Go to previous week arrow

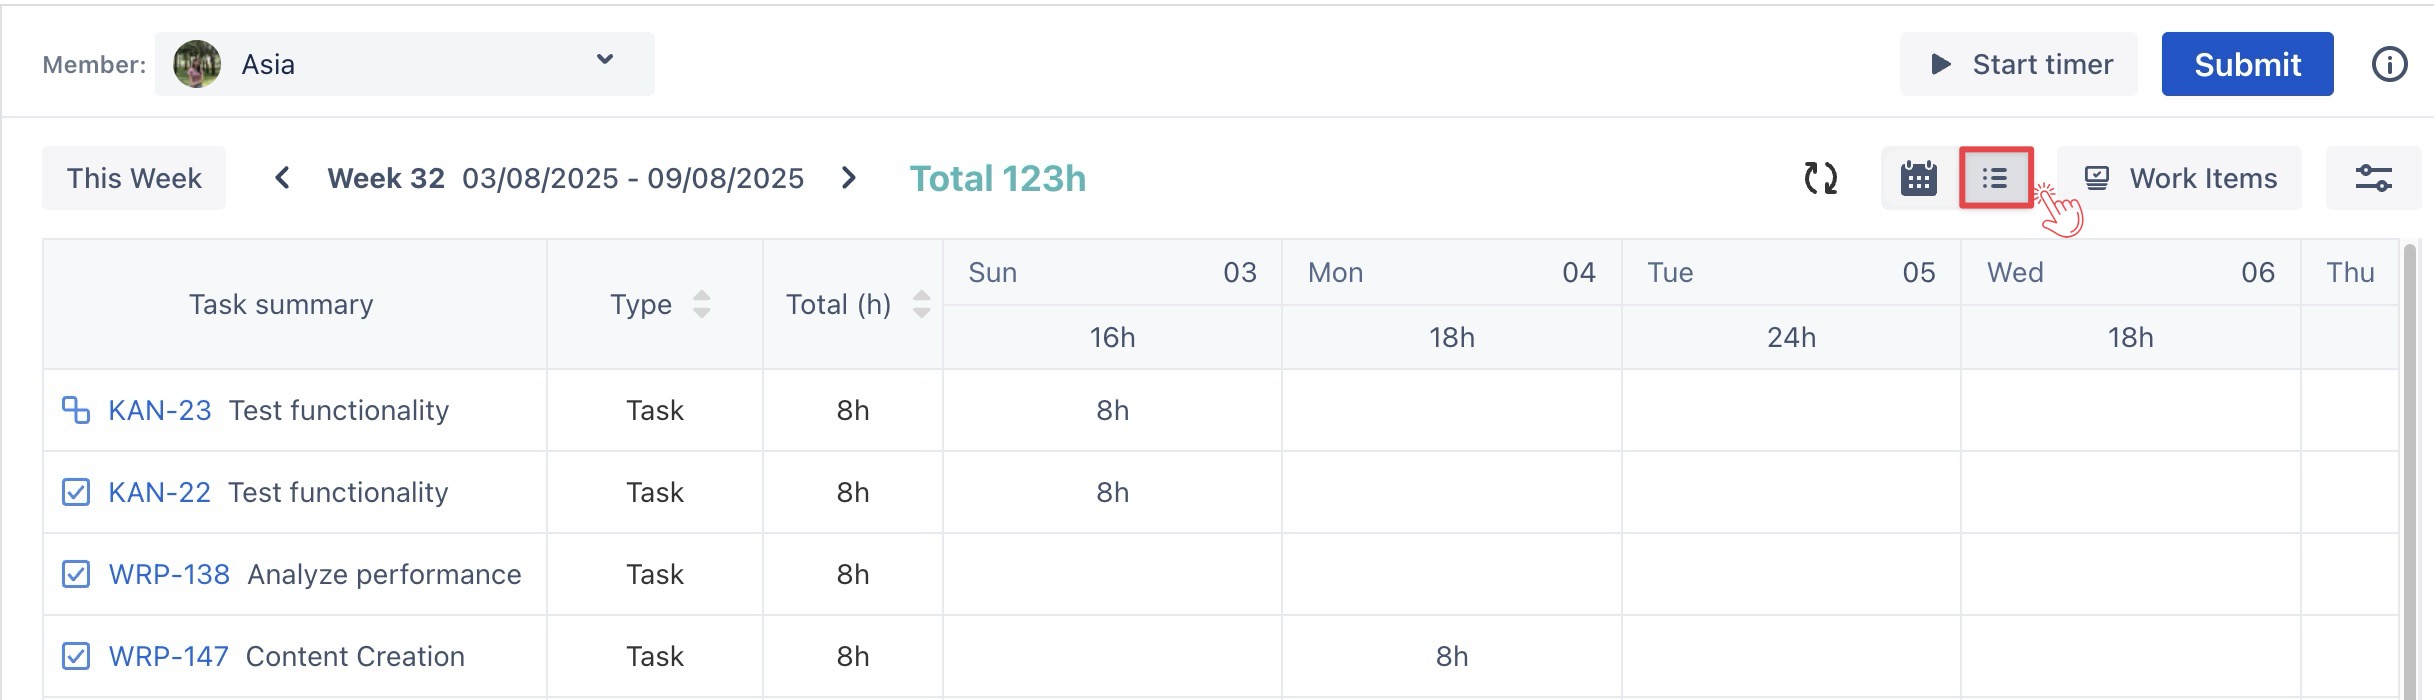[x=282, y=178]
